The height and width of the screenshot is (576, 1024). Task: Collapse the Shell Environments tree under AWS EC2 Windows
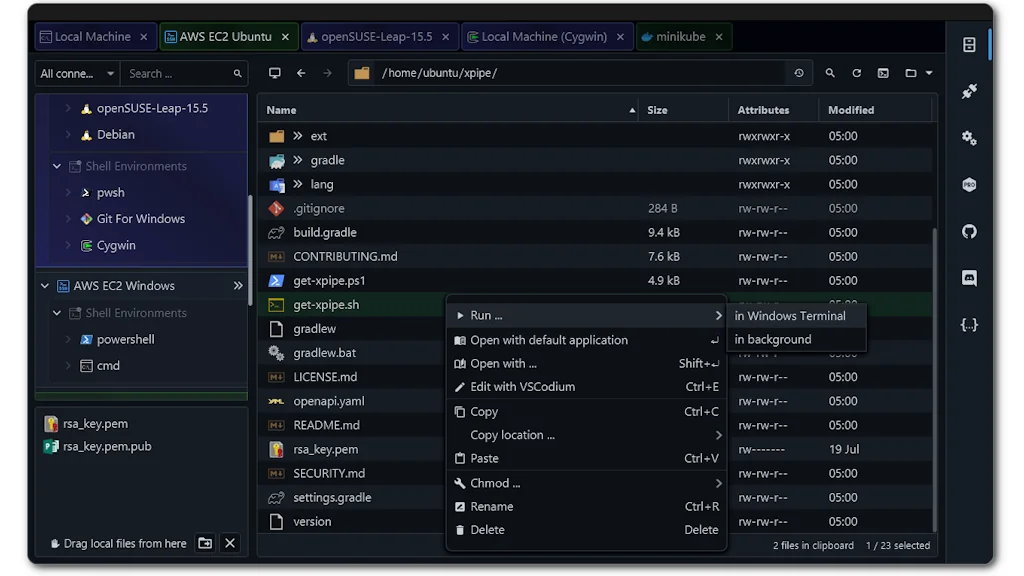pyautogui.click(x=57, y=312)
